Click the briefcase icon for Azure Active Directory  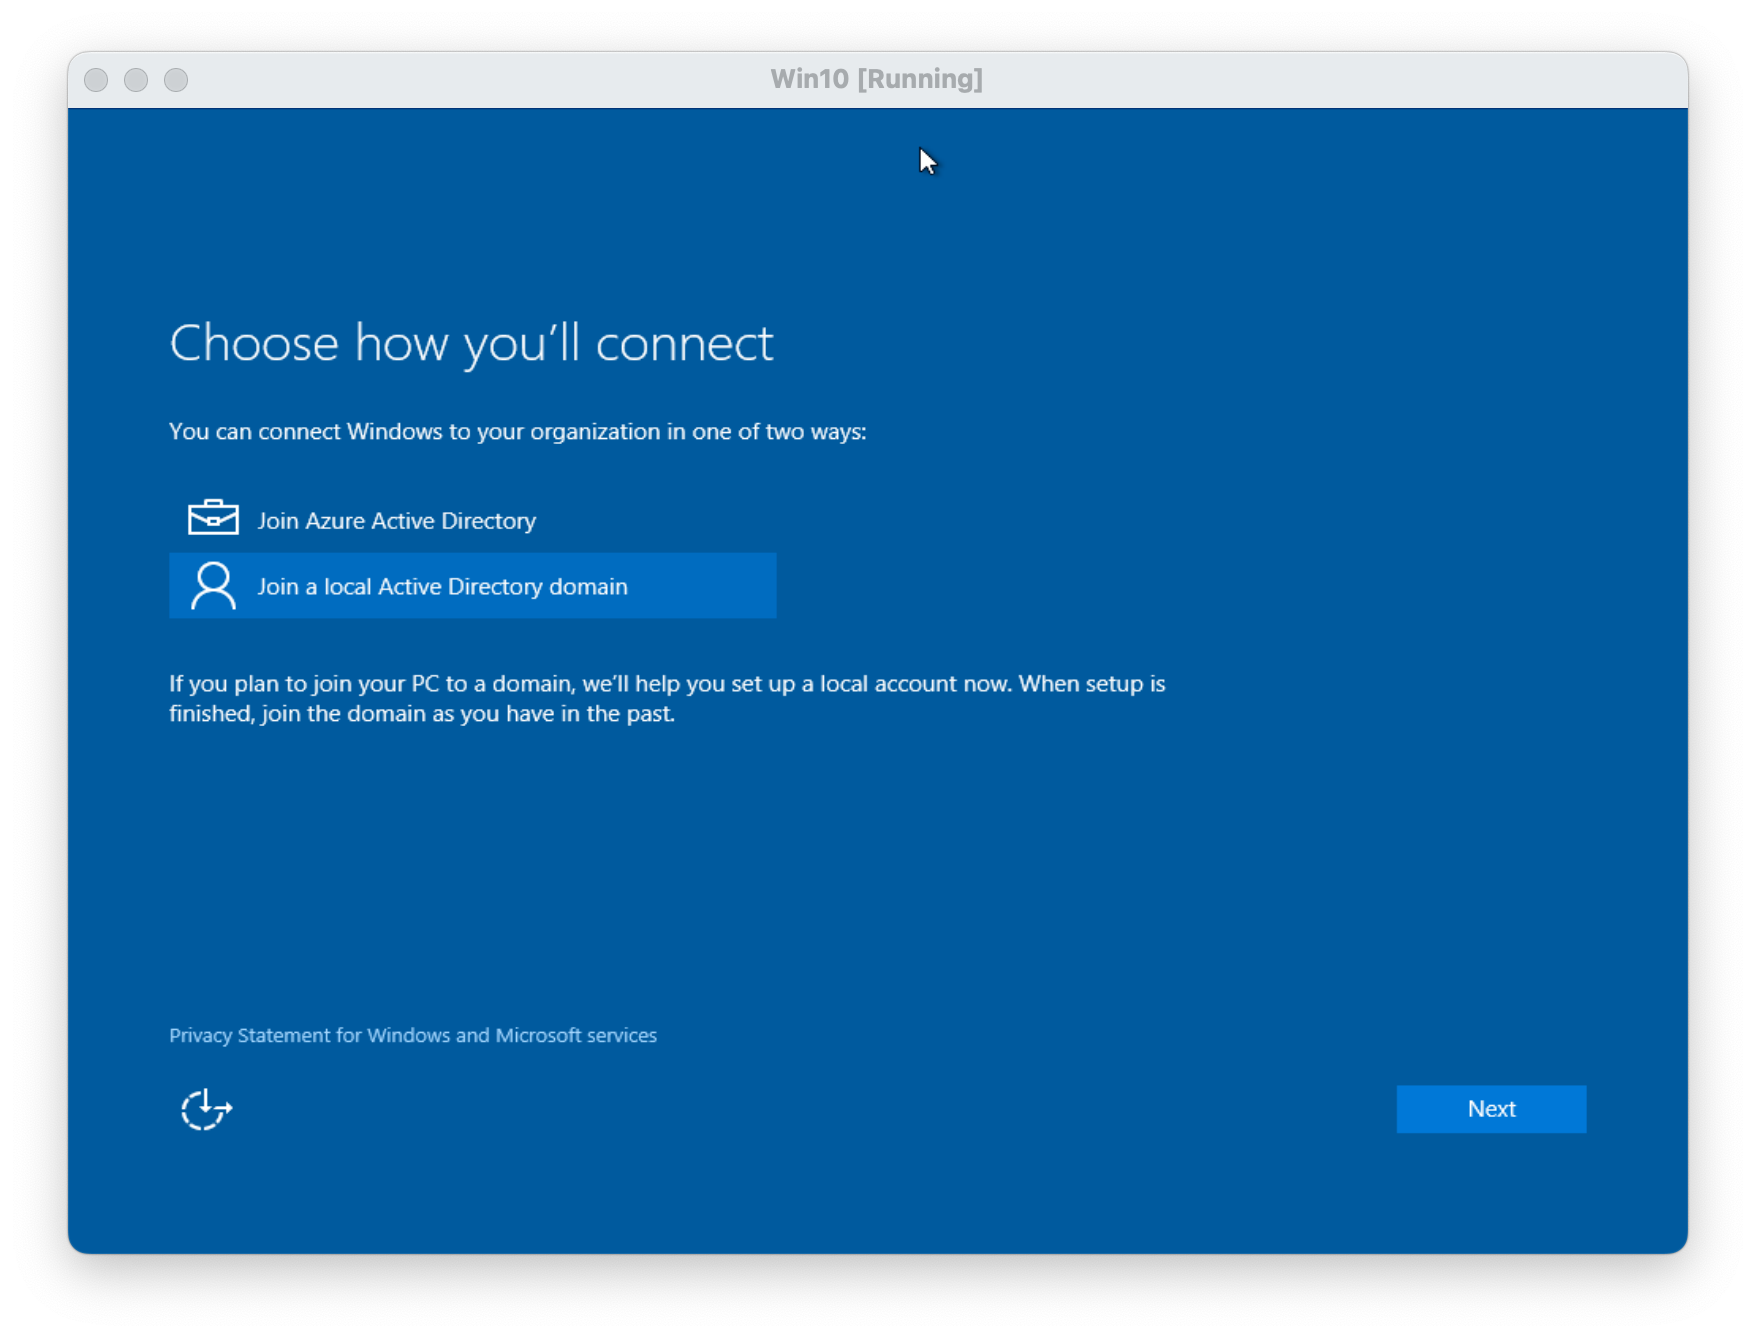tap(213, 518)
